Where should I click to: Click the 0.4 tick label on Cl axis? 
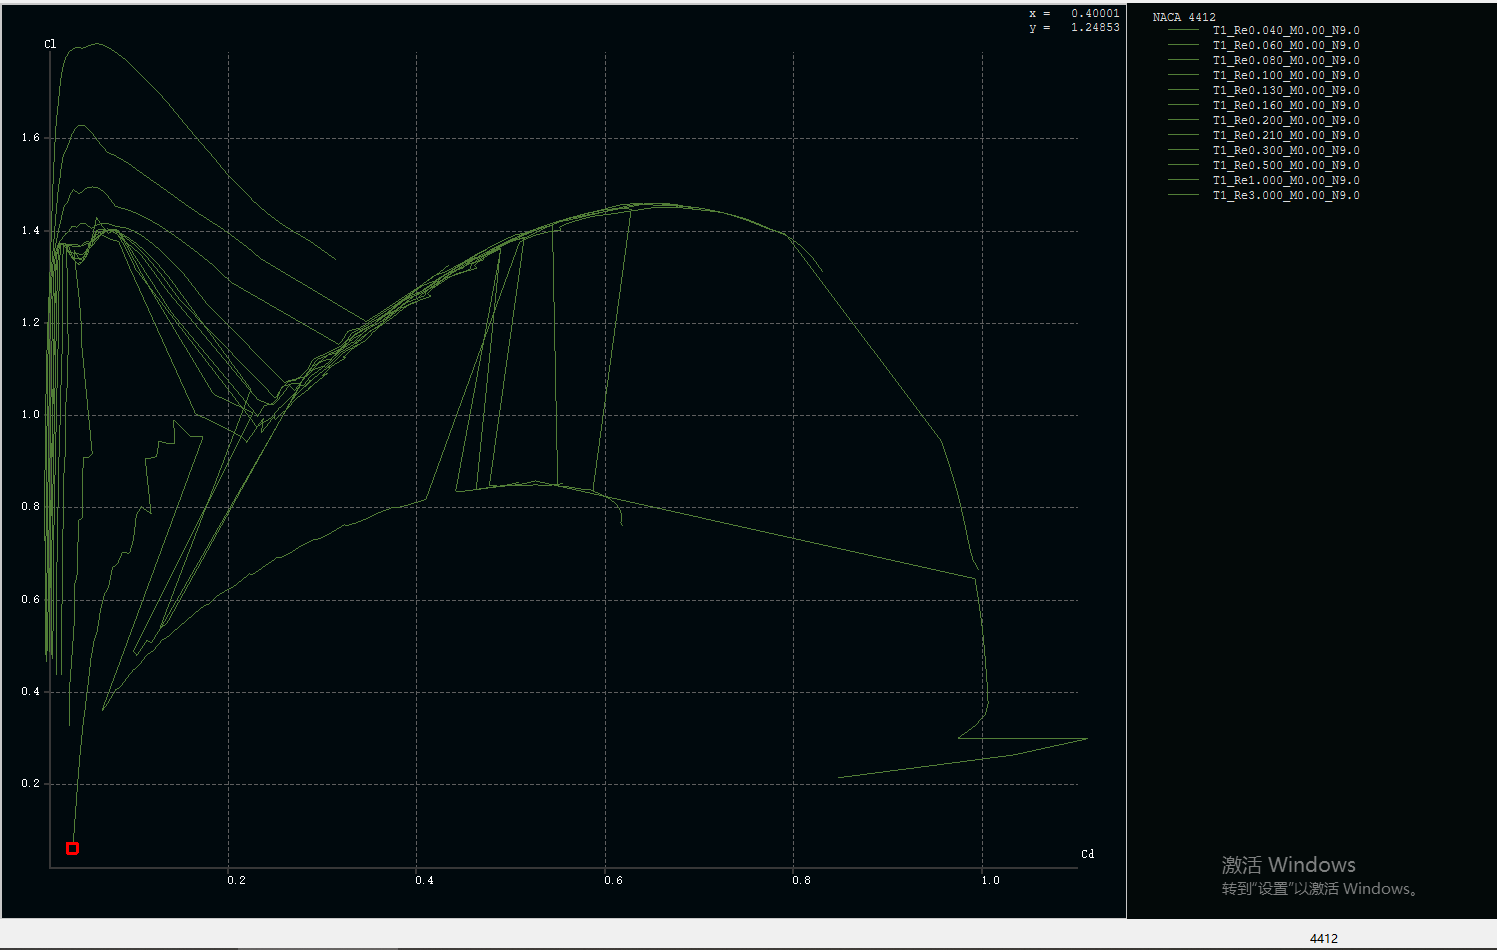coord(31,691)
